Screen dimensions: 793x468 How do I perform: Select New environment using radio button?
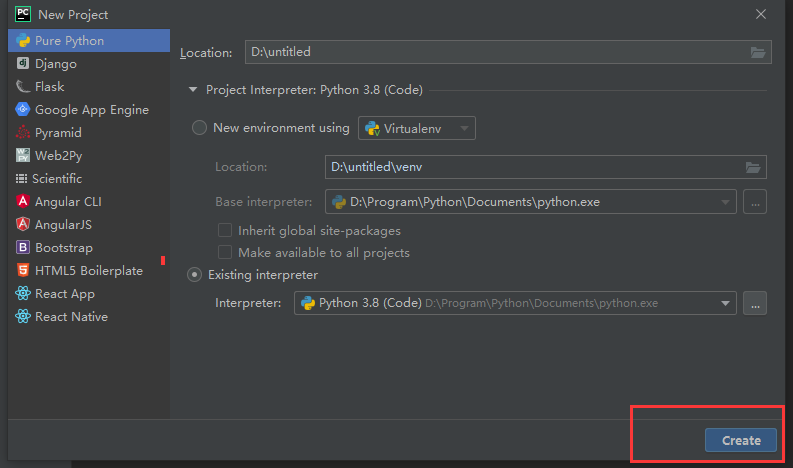(199, 127)
